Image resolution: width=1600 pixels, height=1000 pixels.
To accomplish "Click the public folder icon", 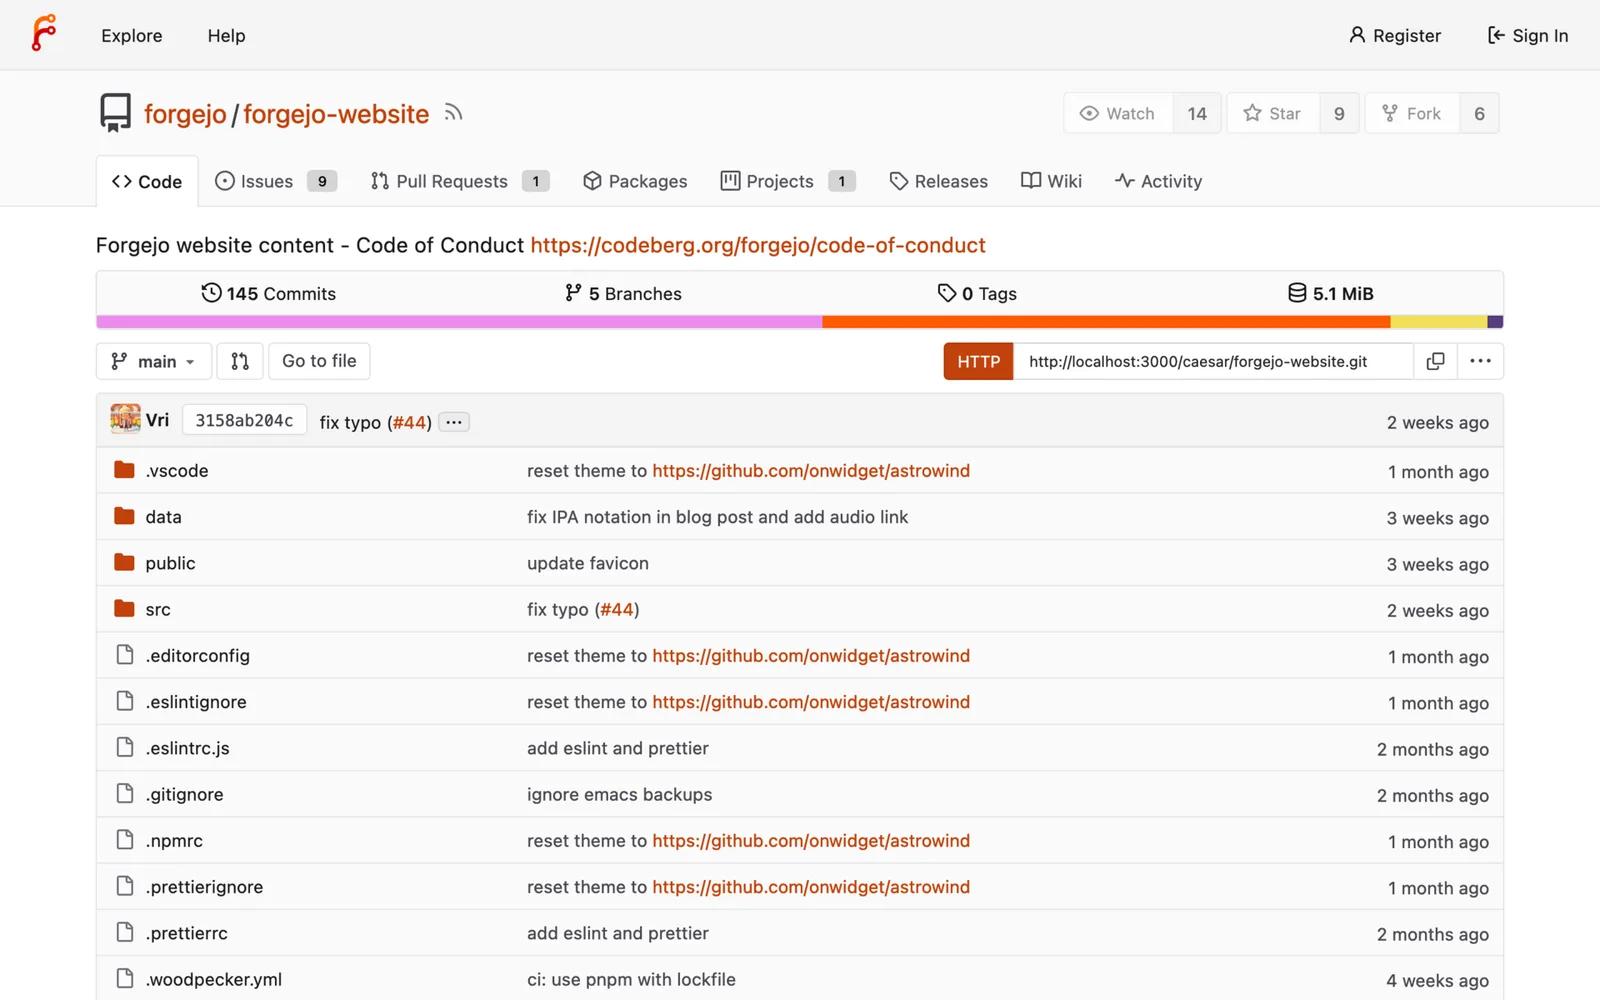I will coord(124,562).
